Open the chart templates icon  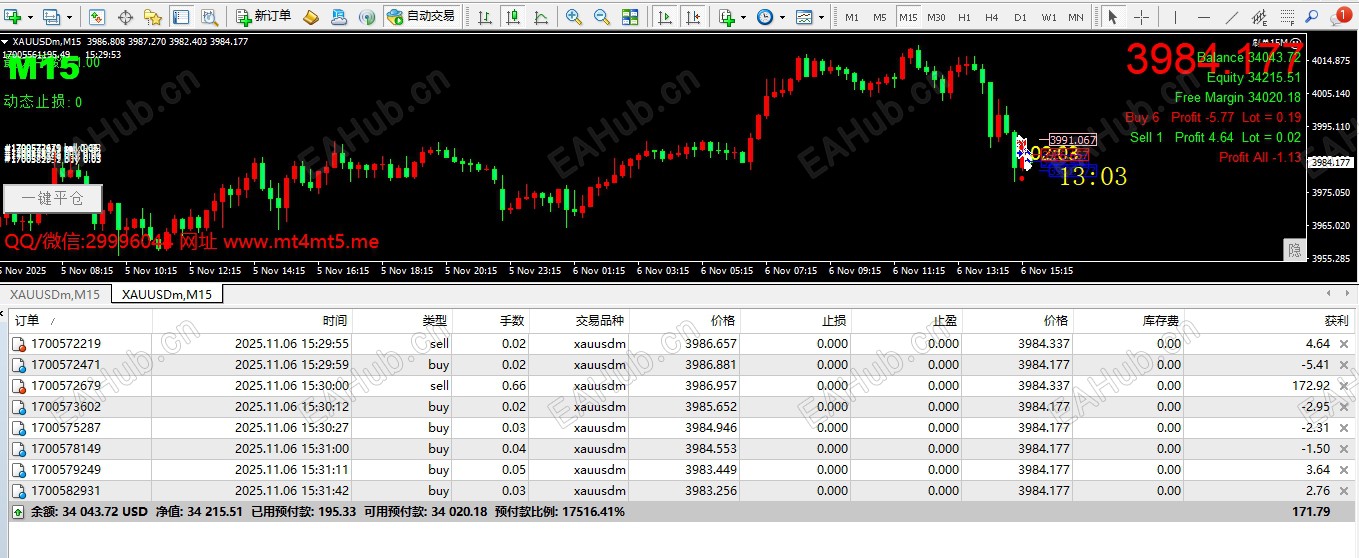click(x=804, y=17)
